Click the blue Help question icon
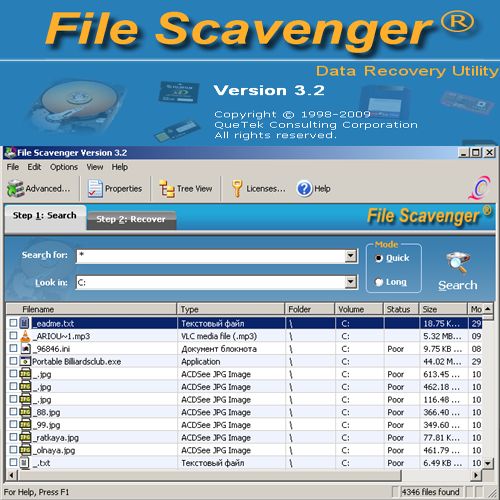Viewport: 500px width, 500px height. pos(304,189)
